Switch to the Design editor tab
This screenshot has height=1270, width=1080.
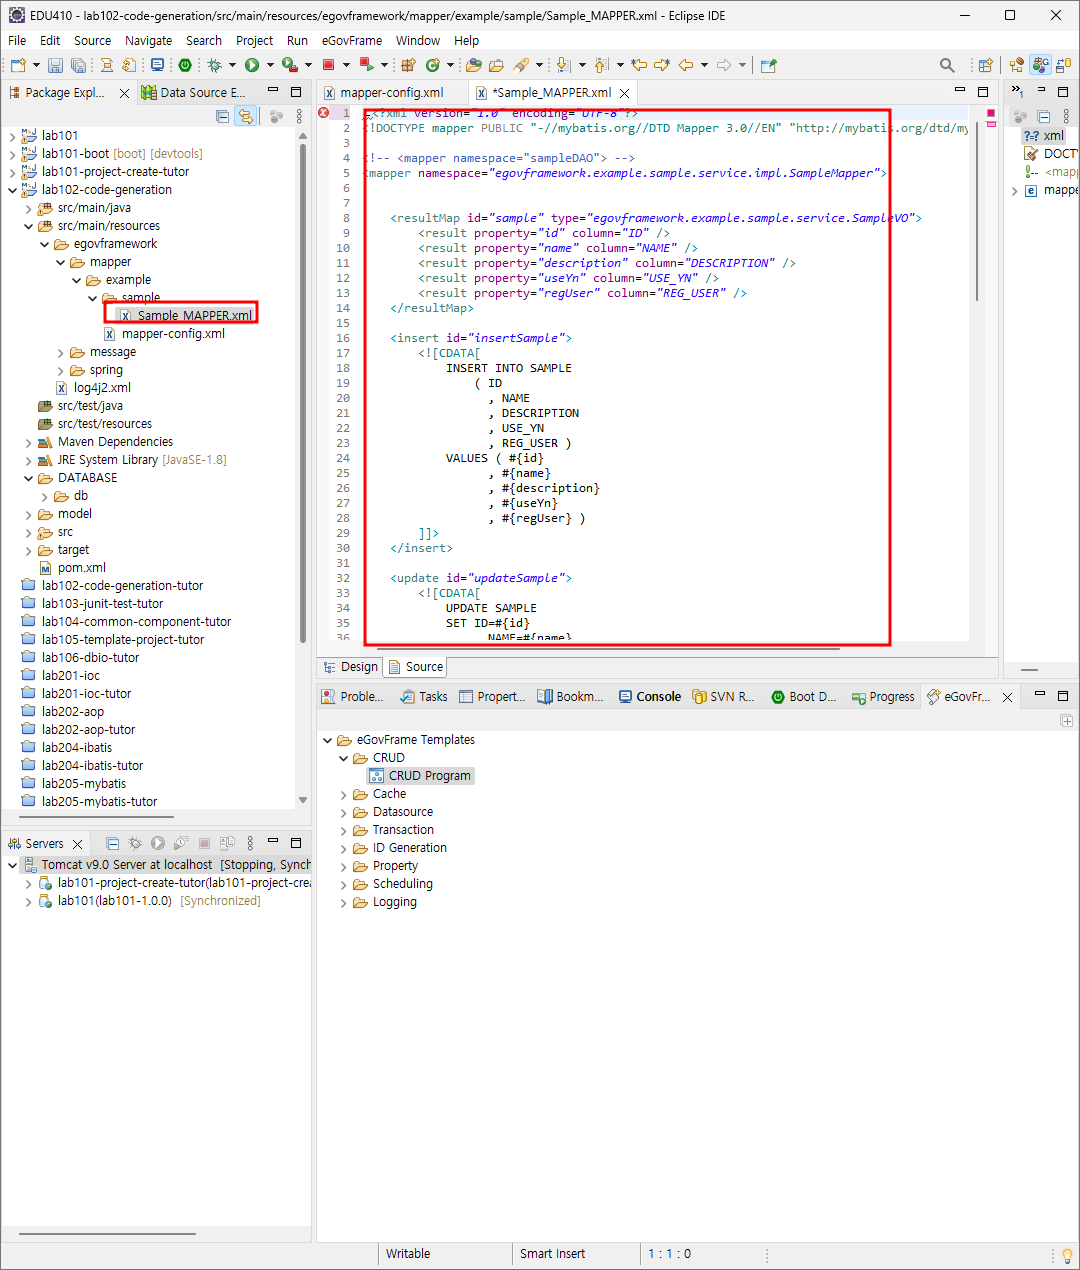350,667
